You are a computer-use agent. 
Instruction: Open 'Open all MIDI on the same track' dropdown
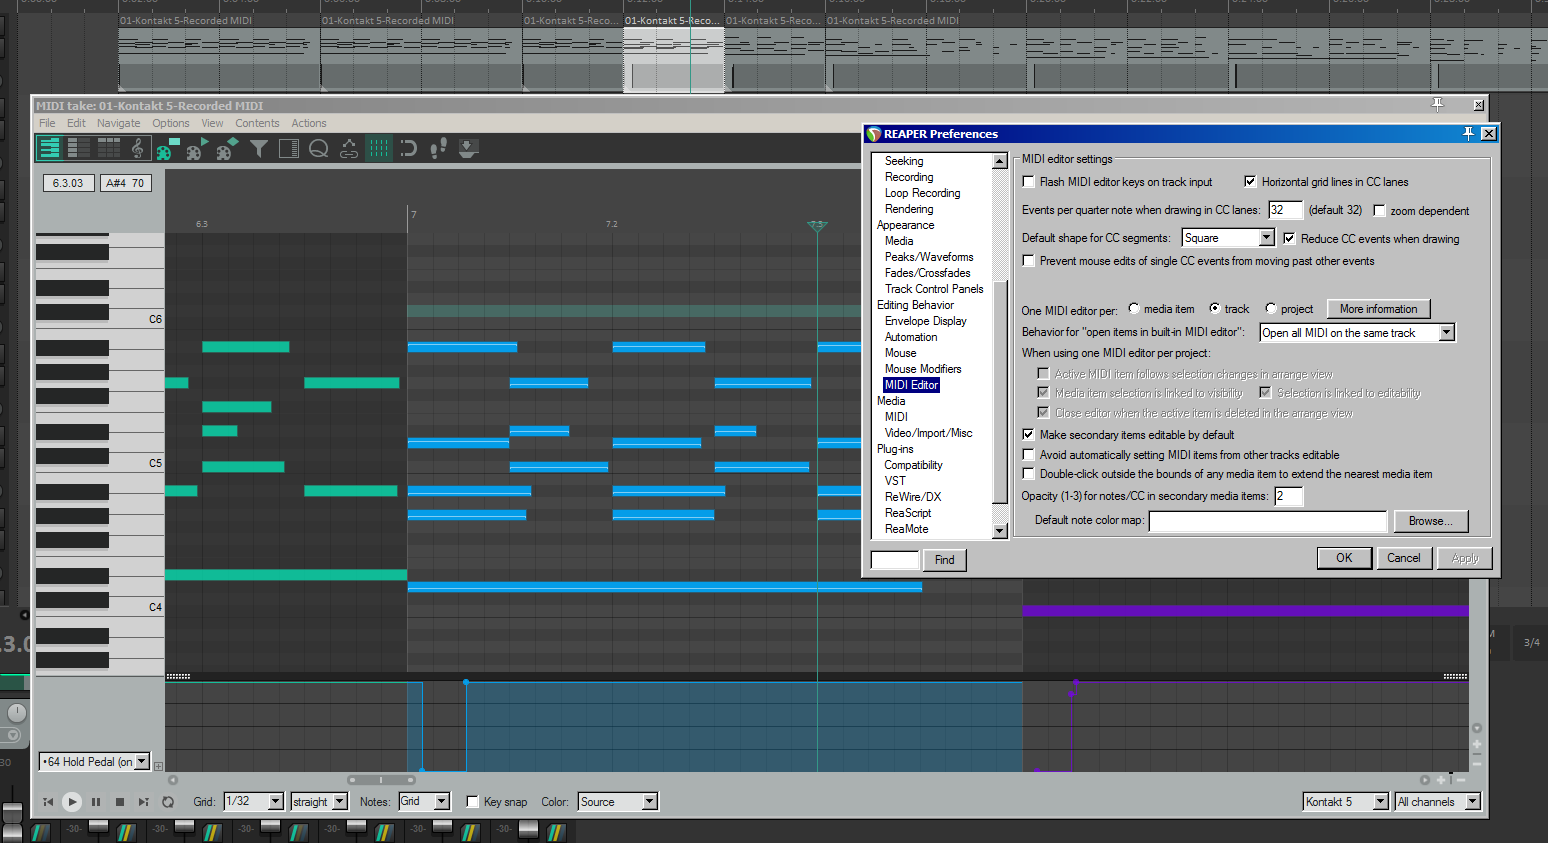[x=1357, y=333]
